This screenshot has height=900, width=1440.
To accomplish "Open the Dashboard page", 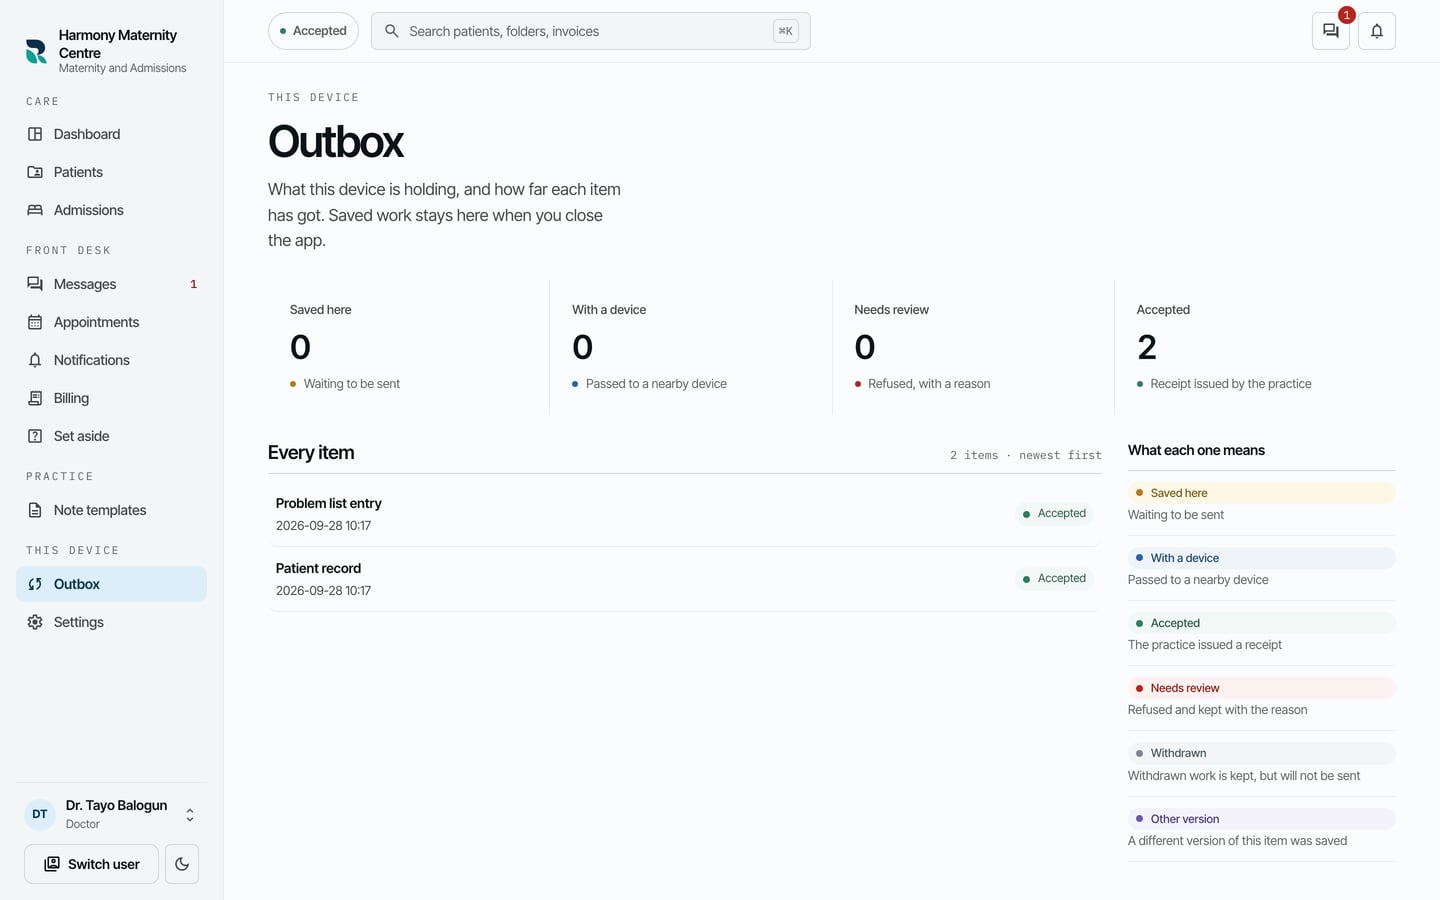I will (111, 134).
